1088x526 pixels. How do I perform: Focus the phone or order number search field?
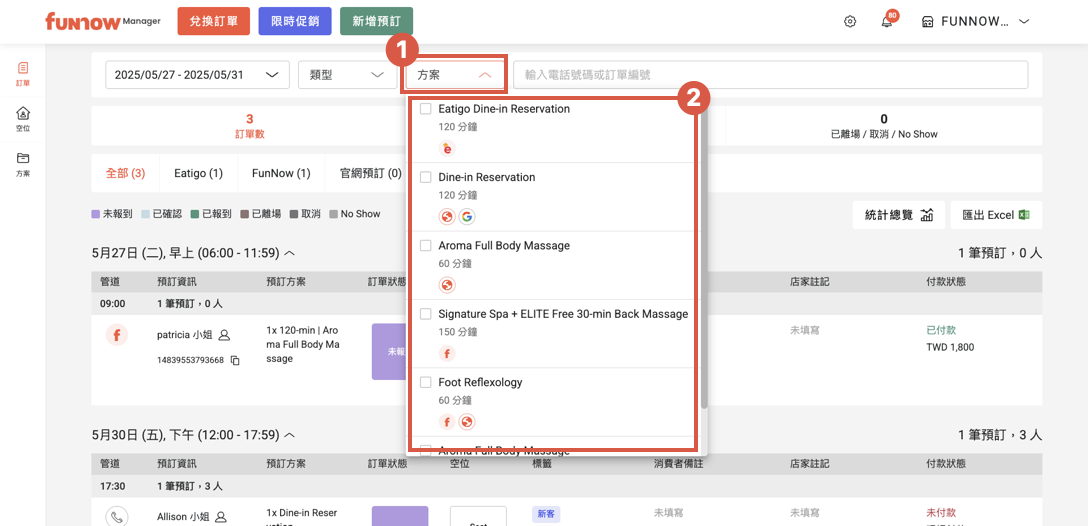pyautogui.click(x=770, y=75)
